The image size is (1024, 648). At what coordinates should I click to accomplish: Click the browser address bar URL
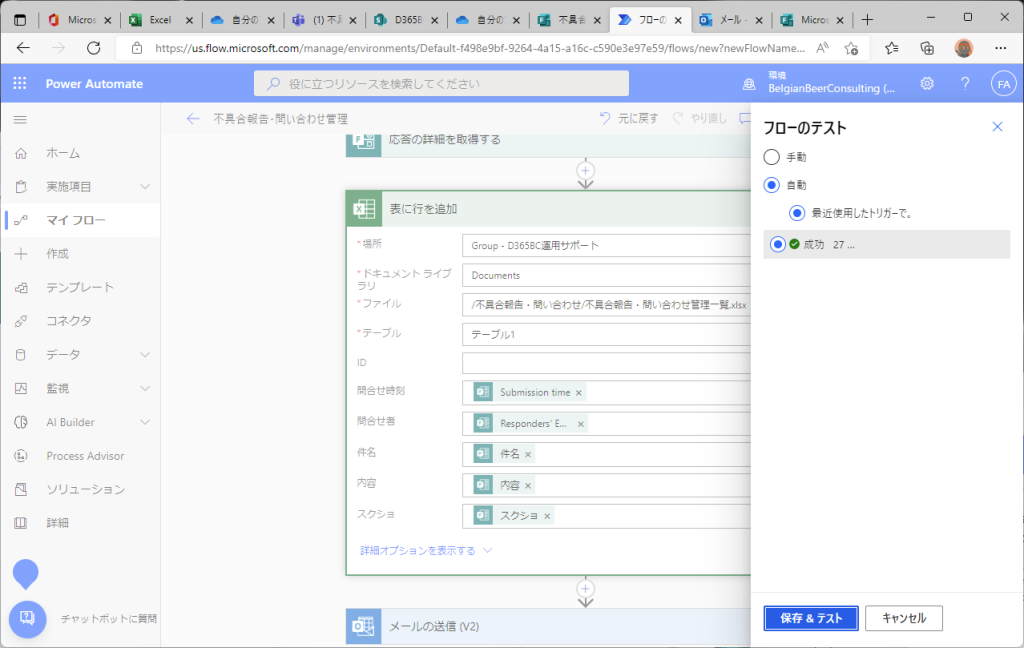coord(479,48)
